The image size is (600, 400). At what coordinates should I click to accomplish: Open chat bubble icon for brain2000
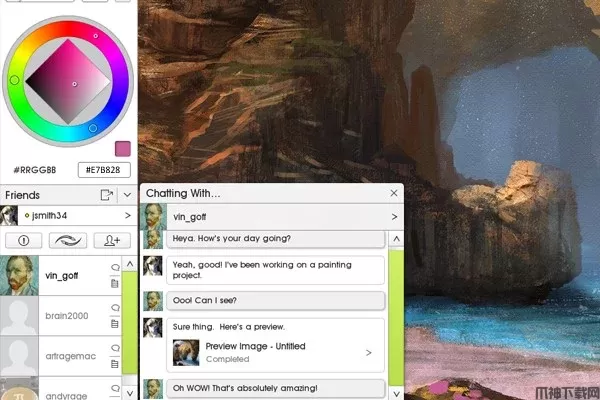(115, 307)
